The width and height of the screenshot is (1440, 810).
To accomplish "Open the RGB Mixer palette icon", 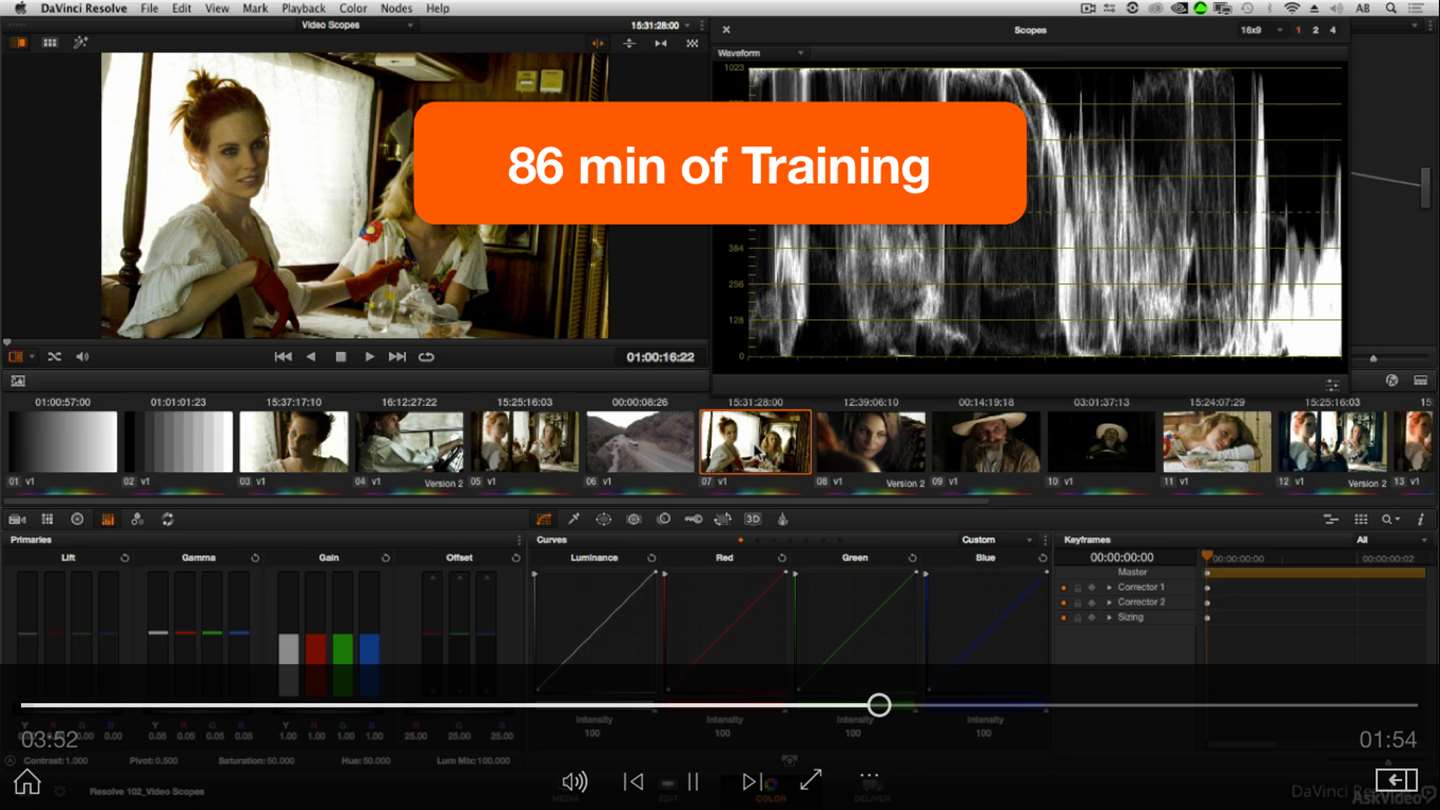I will pyautogui.click(x=138, y=519).
